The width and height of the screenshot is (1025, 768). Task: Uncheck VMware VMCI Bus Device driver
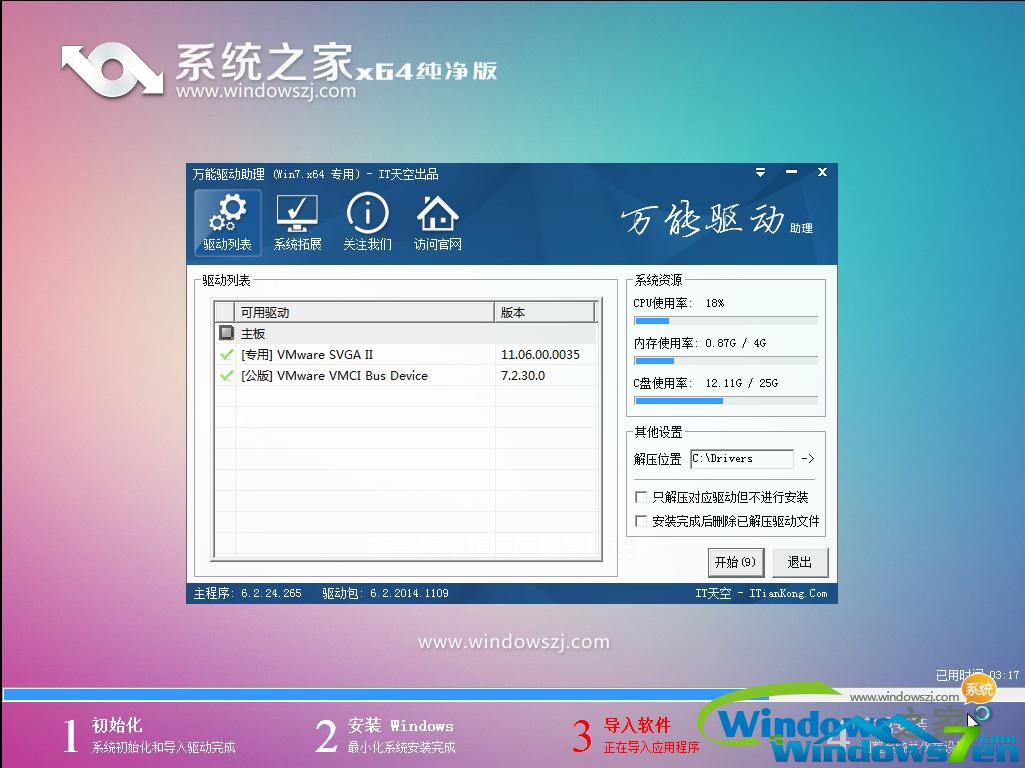pyautogui.click(x=226, y=375)
